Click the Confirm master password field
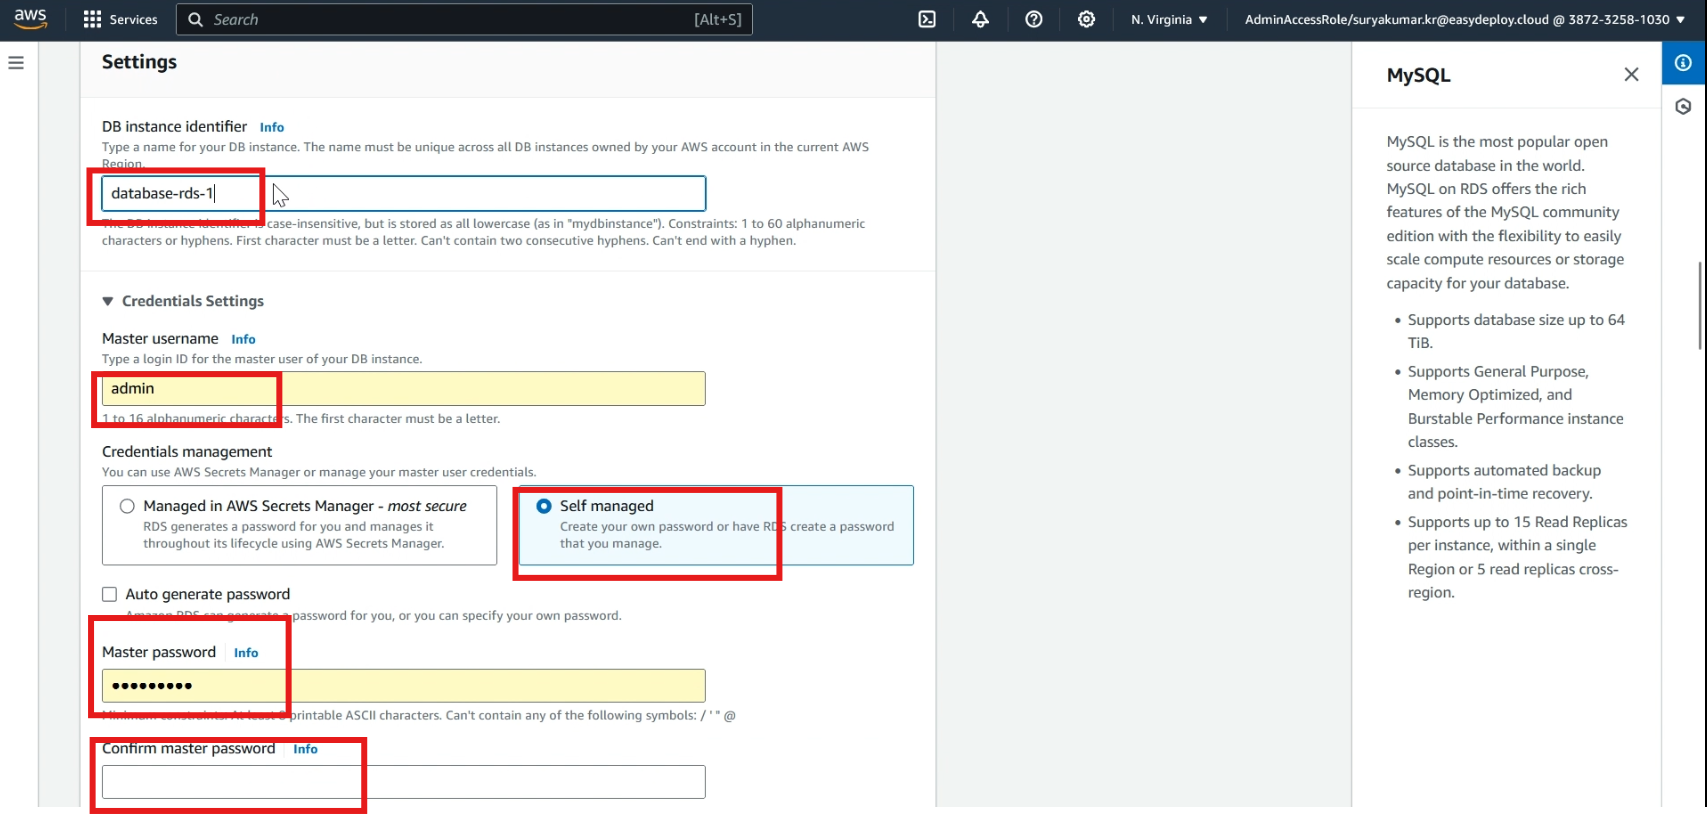 click(404, 782)
